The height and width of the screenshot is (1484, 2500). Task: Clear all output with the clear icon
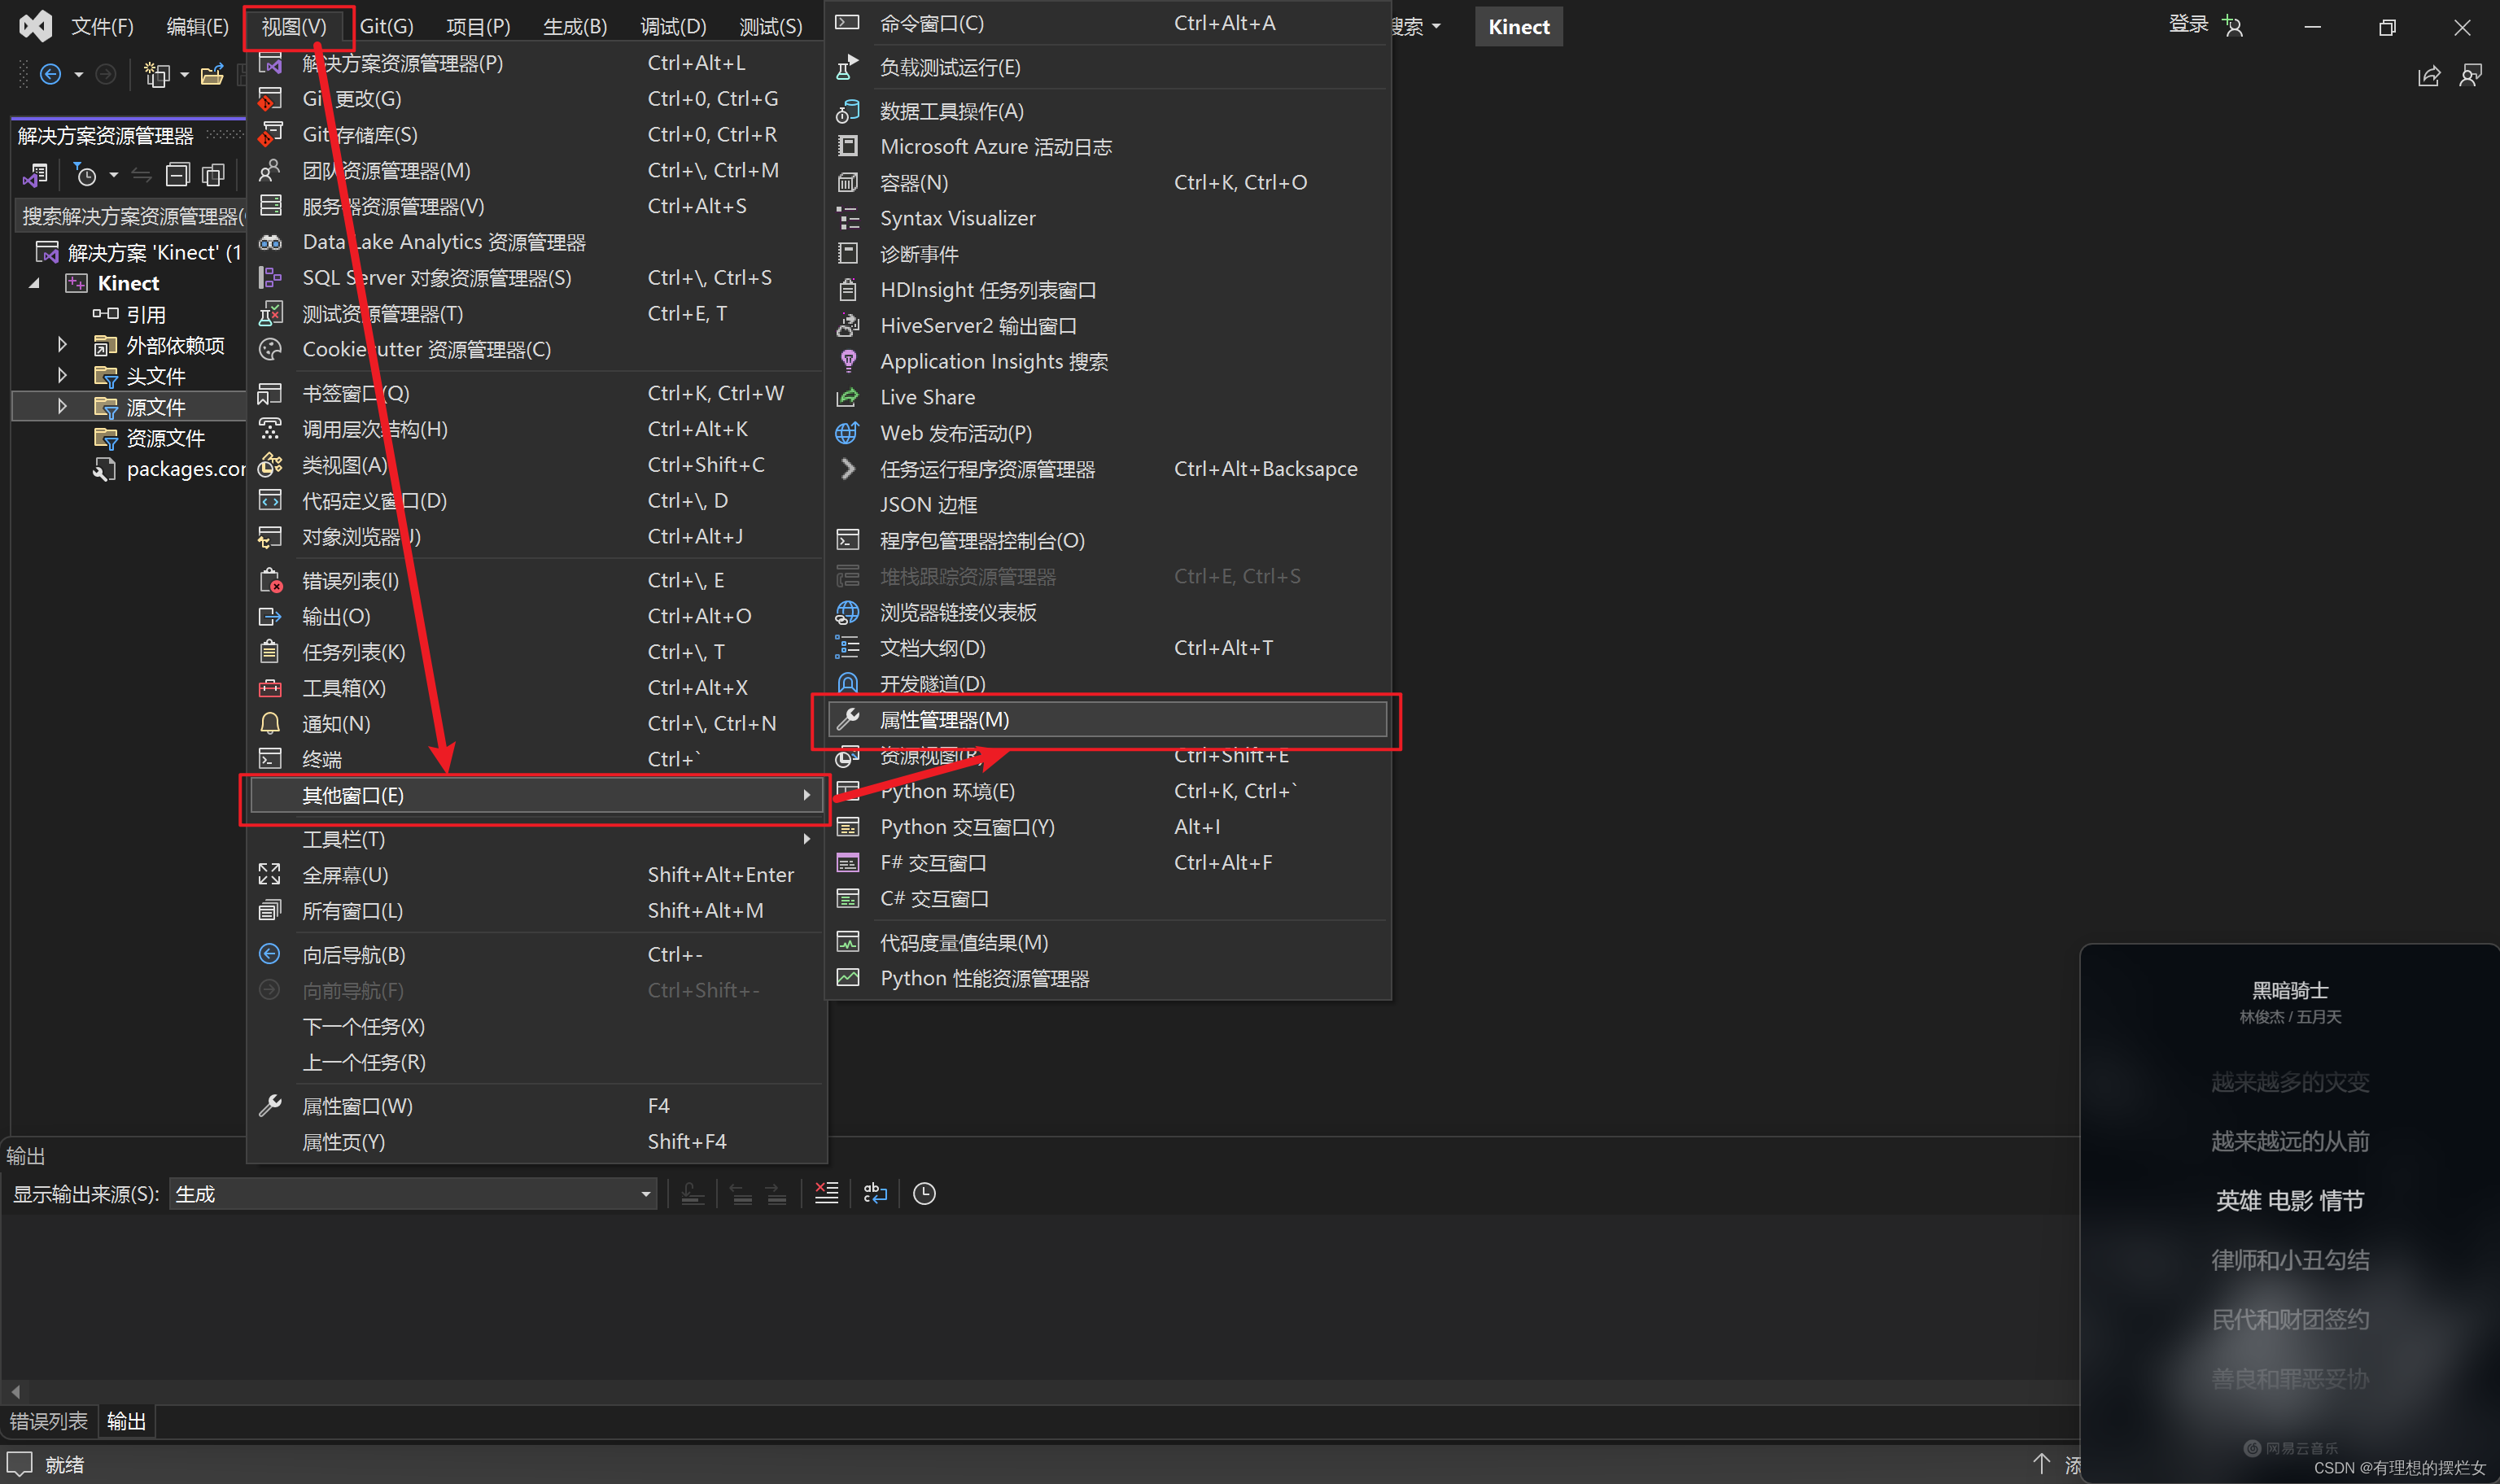click(x=827, y=1193)
